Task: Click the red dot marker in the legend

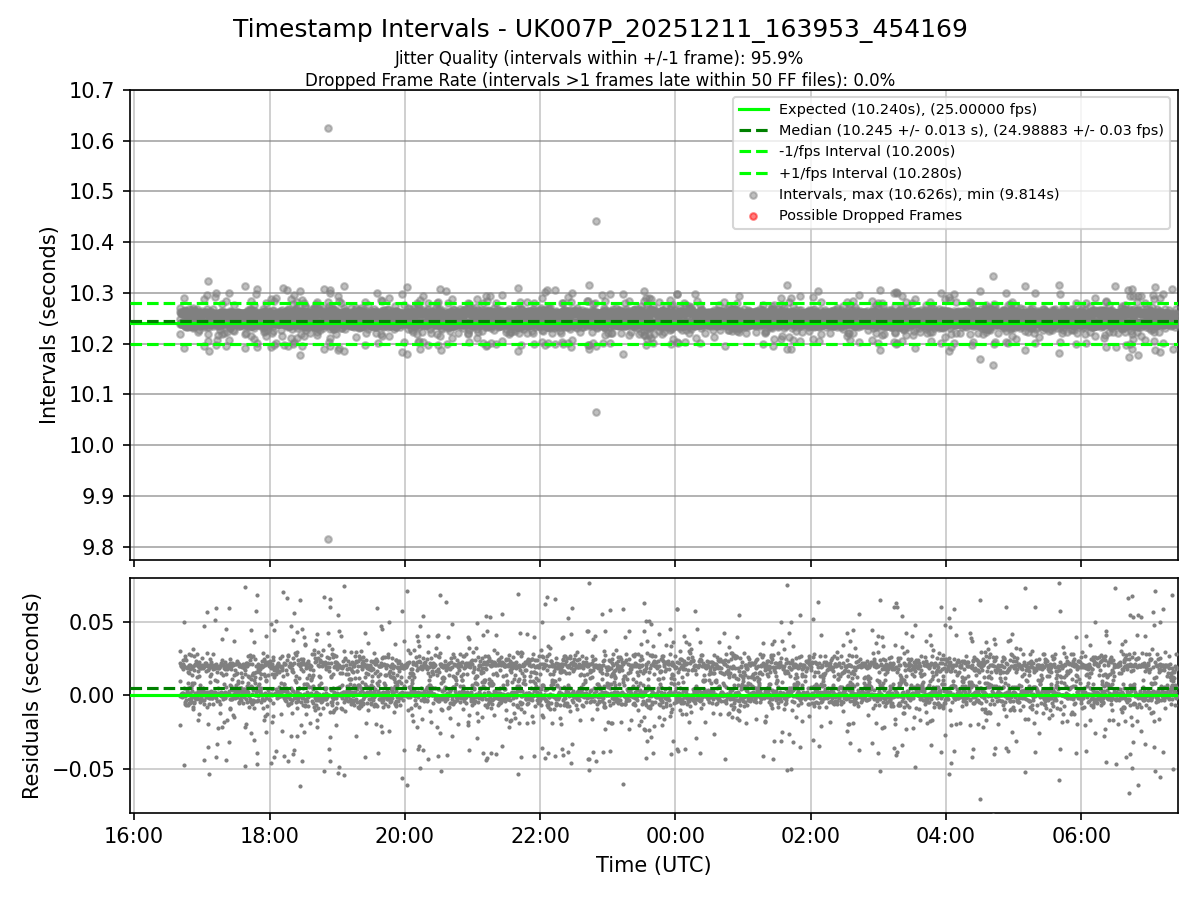Action: tap(754, 216)
